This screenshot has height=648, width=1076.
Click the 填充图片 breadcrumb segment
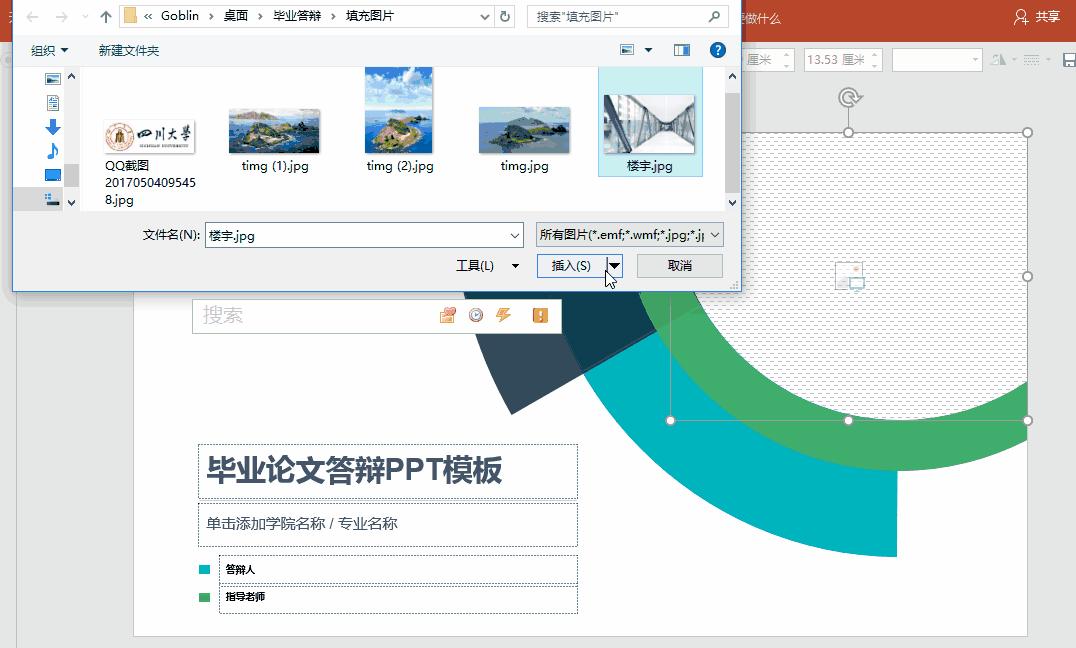click(x=370, y=16)
